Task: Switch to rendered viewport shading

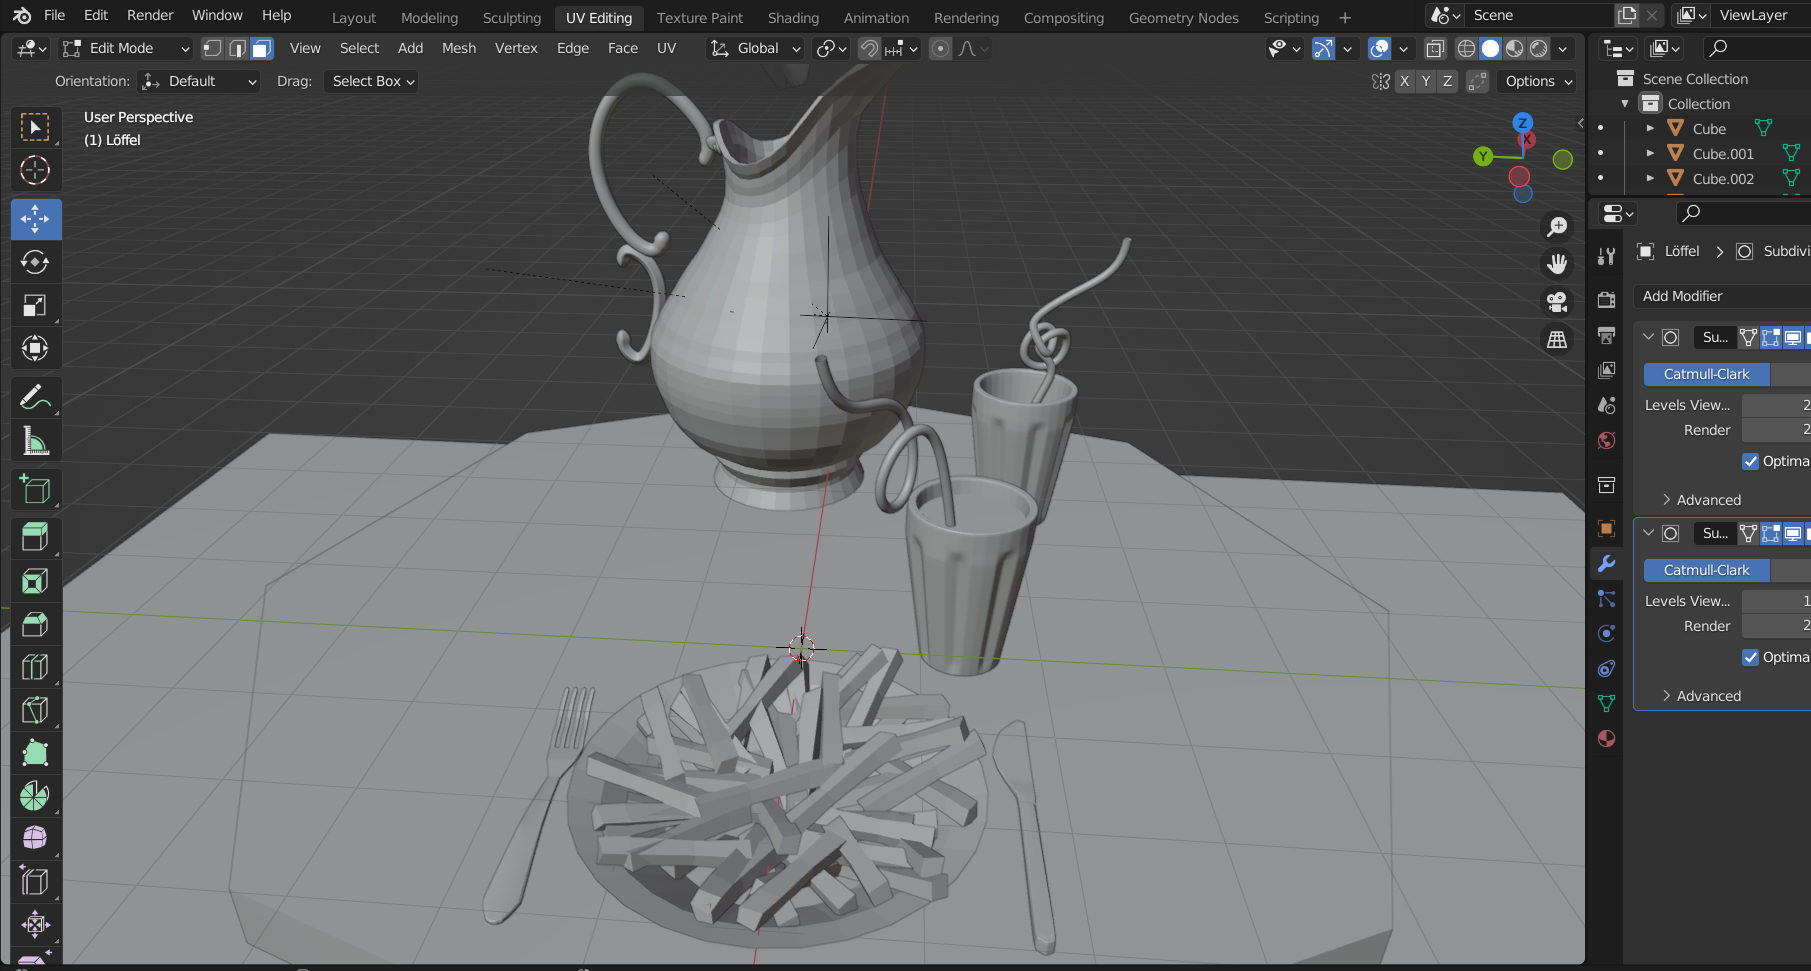Action: (x=1539, y=48)
